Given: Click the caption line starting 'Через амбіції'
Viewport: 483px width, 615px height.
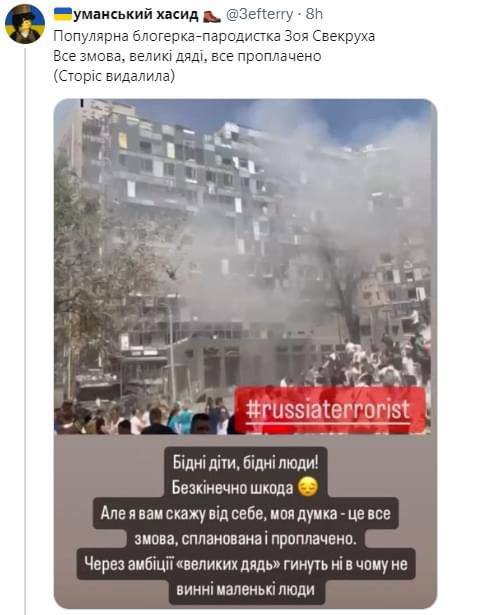Looking at the screenshot, I should (246, 564).
